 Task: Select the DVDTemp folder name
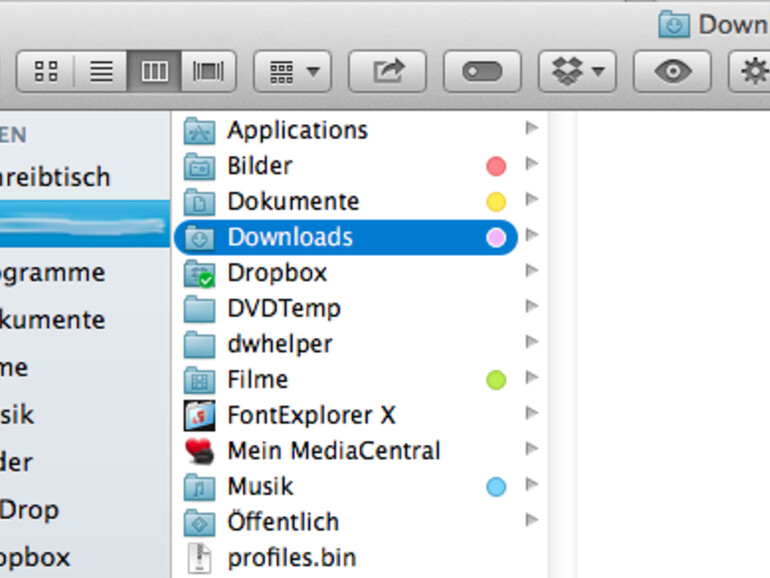click(284, 309)
